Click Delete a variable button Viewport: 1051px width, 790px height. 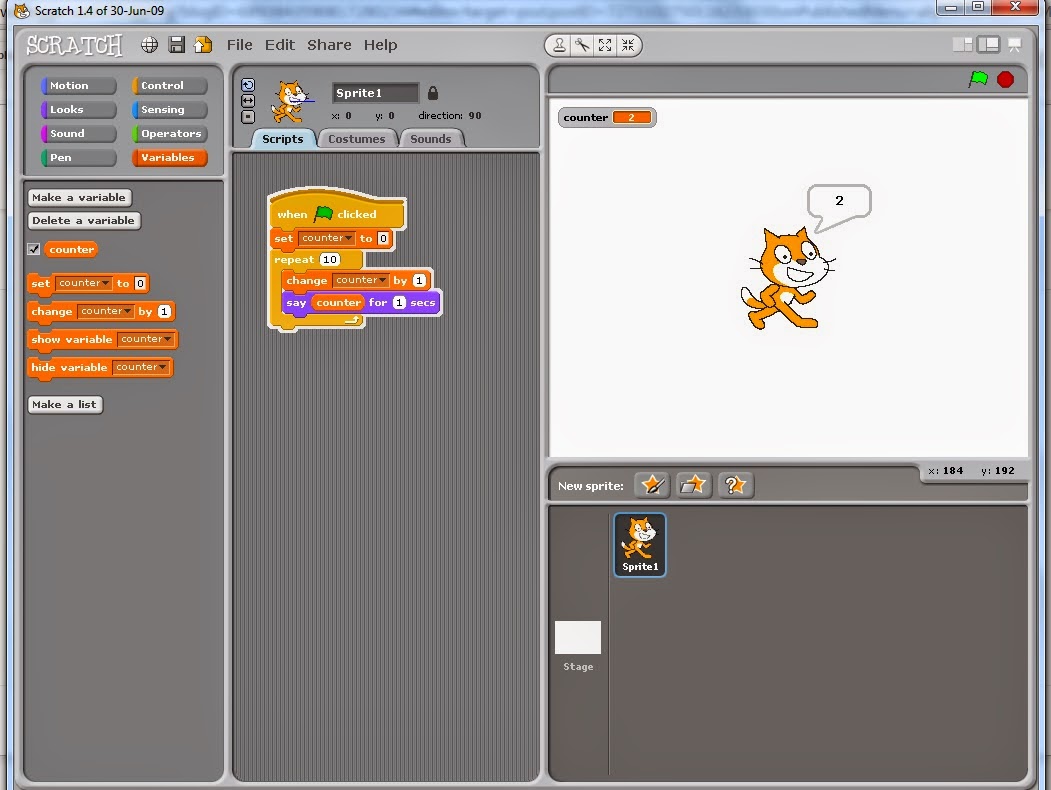pos(84,220)
